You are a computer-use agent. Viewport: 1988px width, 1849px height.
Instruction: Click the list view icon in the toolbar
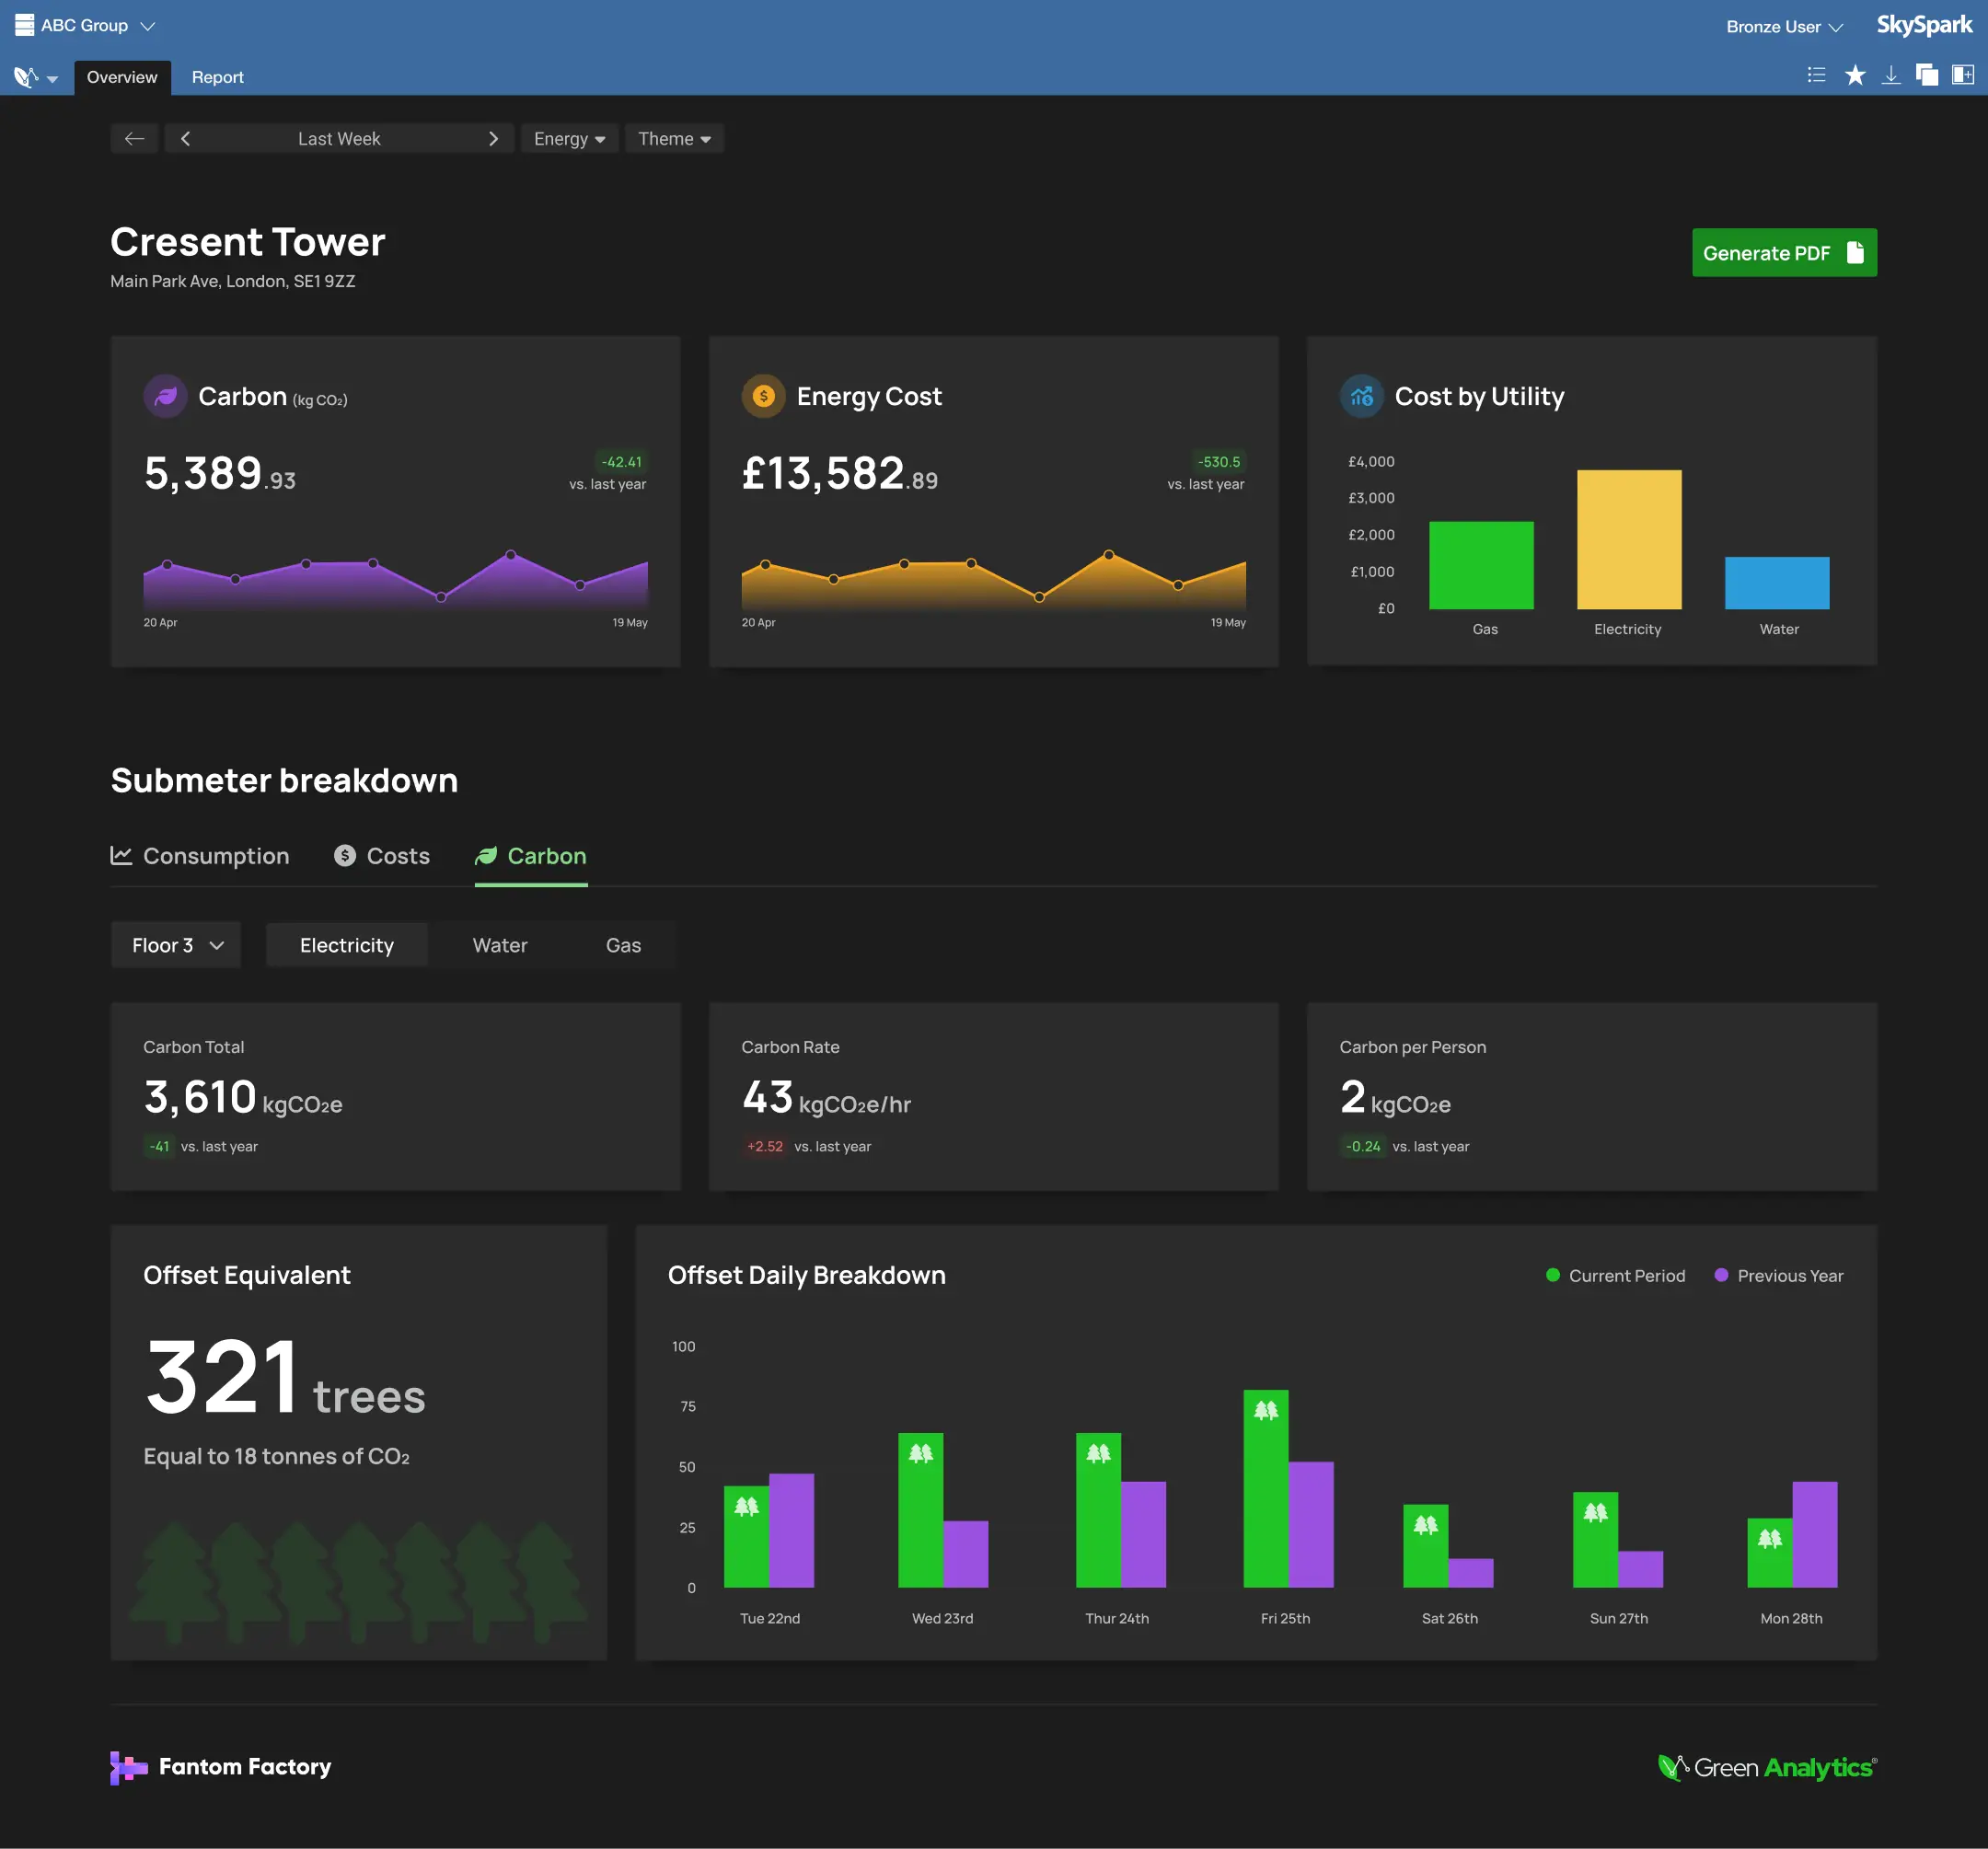coord(1816,75)
